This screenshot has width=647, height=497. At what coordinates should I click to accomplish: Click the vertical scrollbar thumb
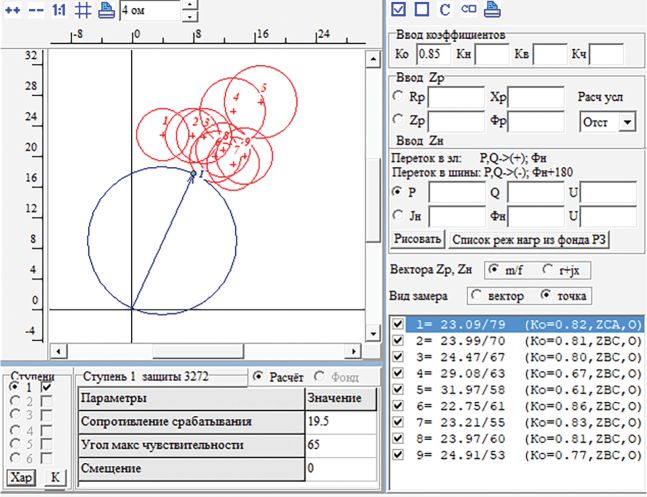(373, 200)
